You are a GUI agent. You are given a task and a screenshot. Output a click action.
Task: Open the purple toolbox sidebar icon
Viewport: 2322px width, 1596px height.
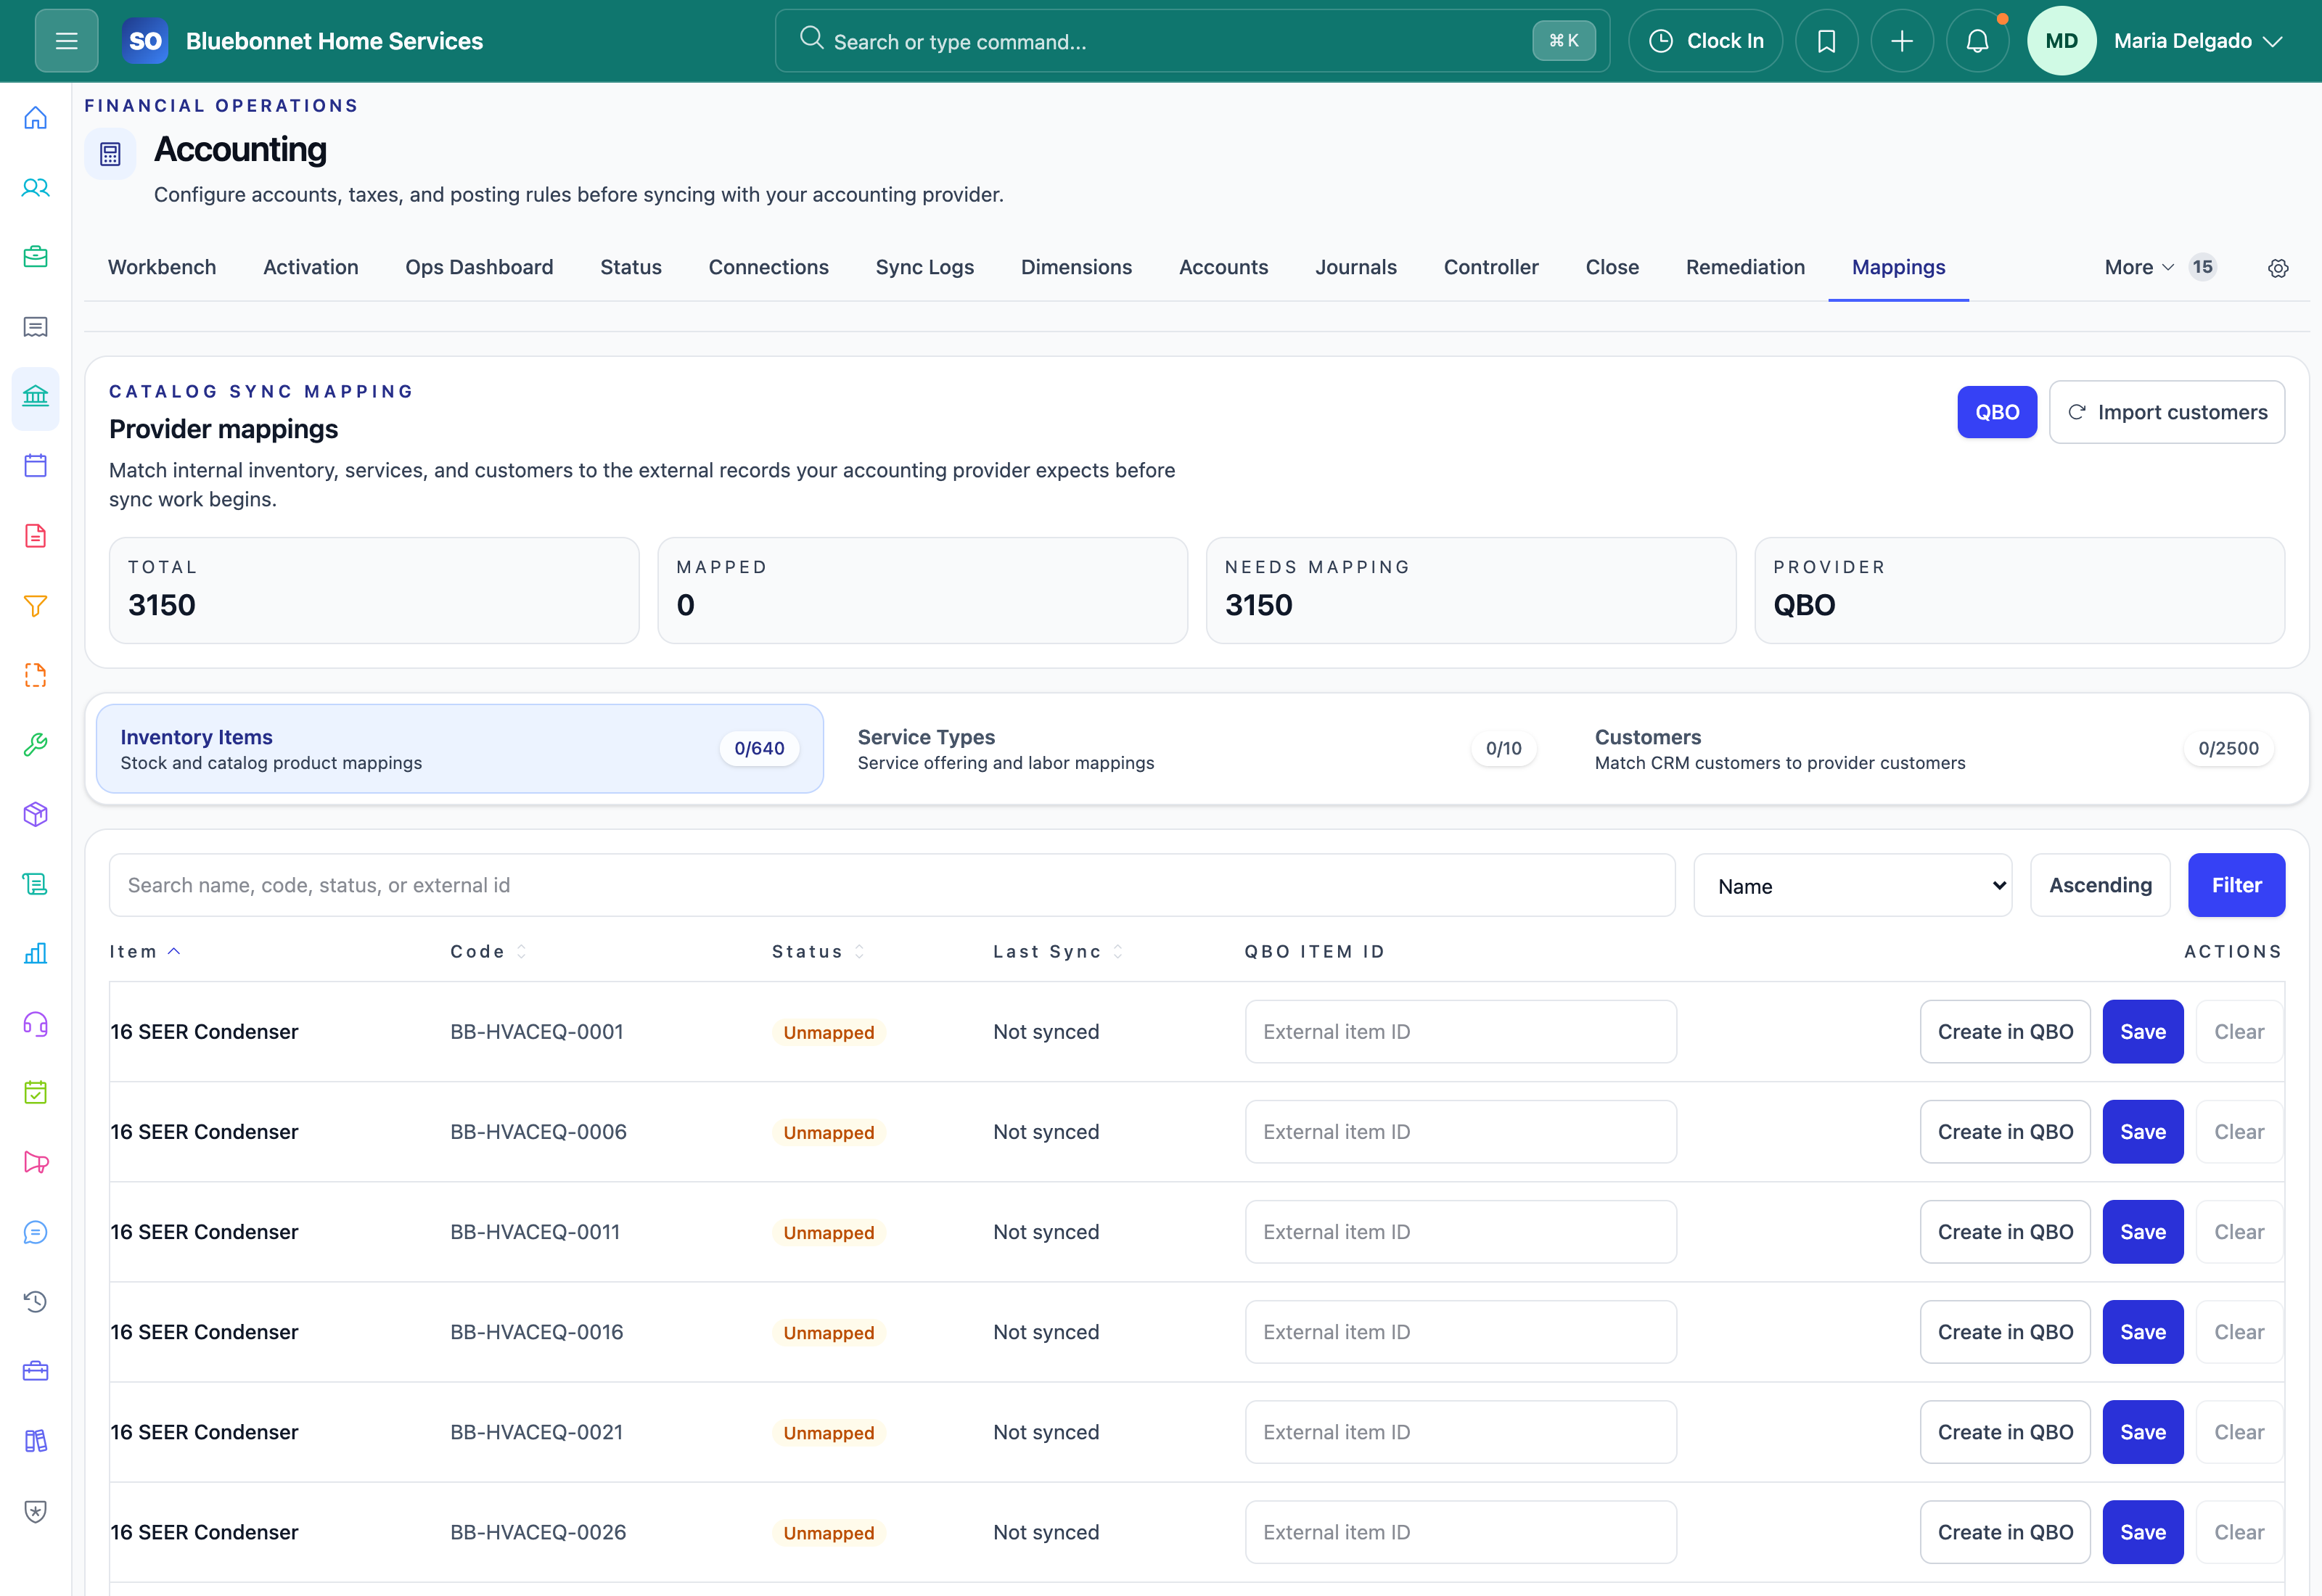point(36,1372)
